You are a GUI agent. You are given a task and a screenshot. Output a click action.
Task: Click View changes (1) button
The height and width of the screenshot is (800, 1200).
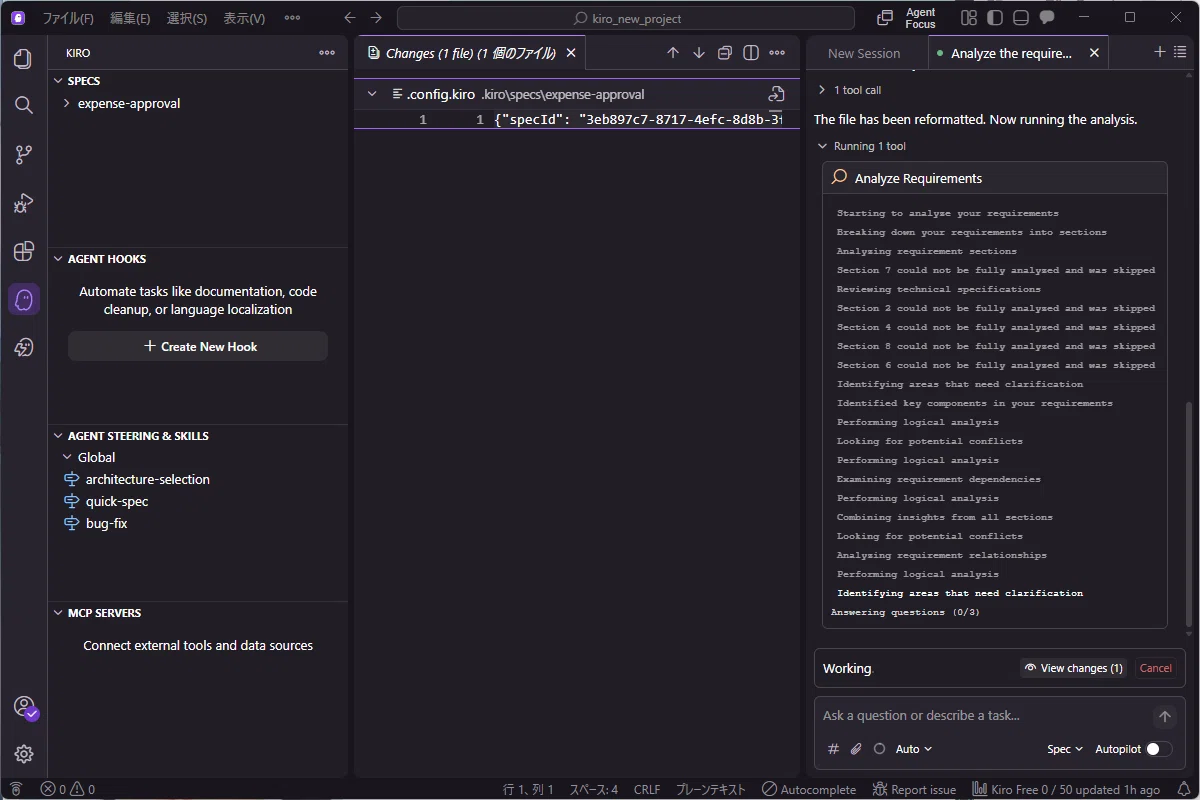[1074, 668]
